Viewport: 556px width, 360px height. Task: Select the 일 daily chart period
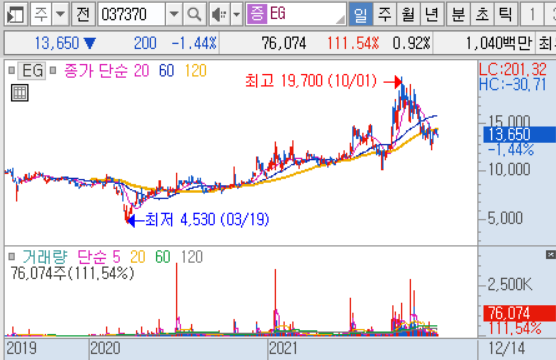click(361, 15)
